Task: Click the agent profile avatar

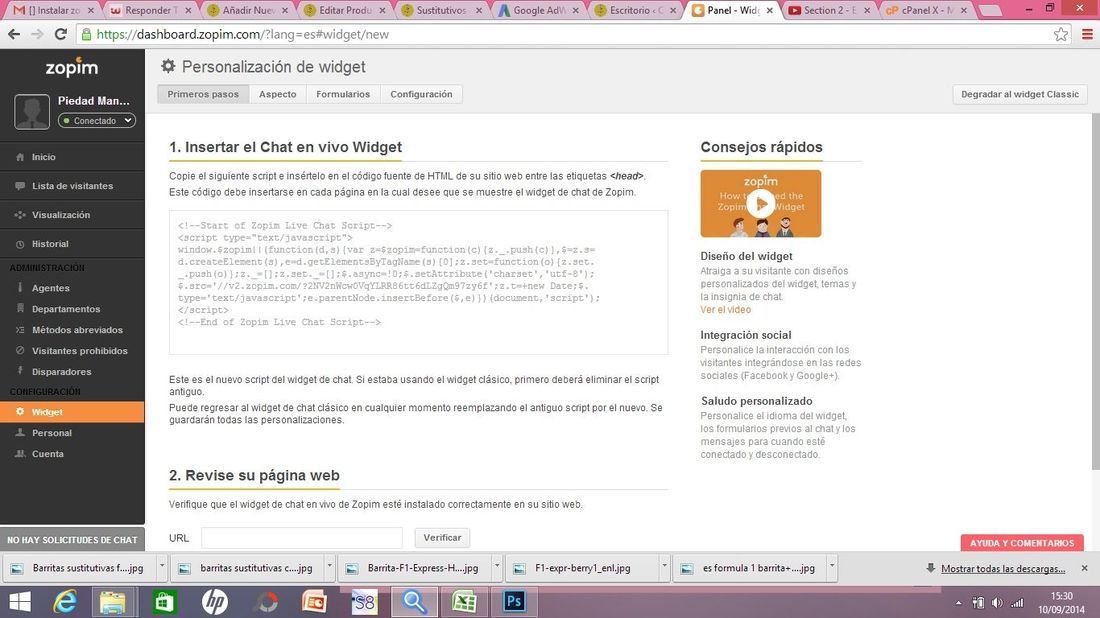Action: [x=32, y=112]
